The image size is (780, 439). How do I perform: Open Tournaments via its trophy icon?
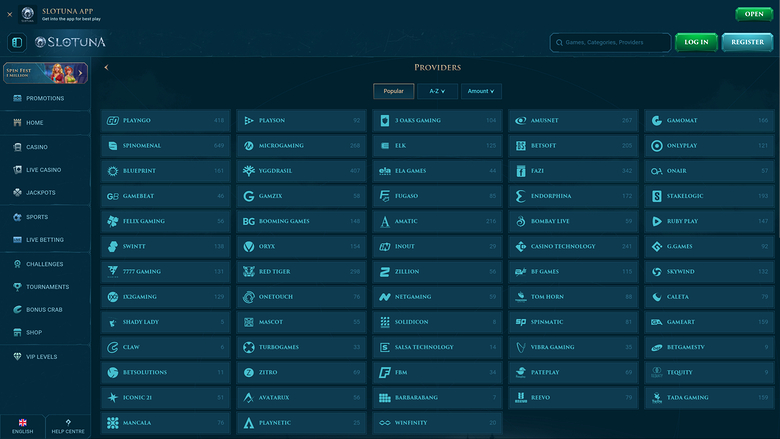pos(17,286)
